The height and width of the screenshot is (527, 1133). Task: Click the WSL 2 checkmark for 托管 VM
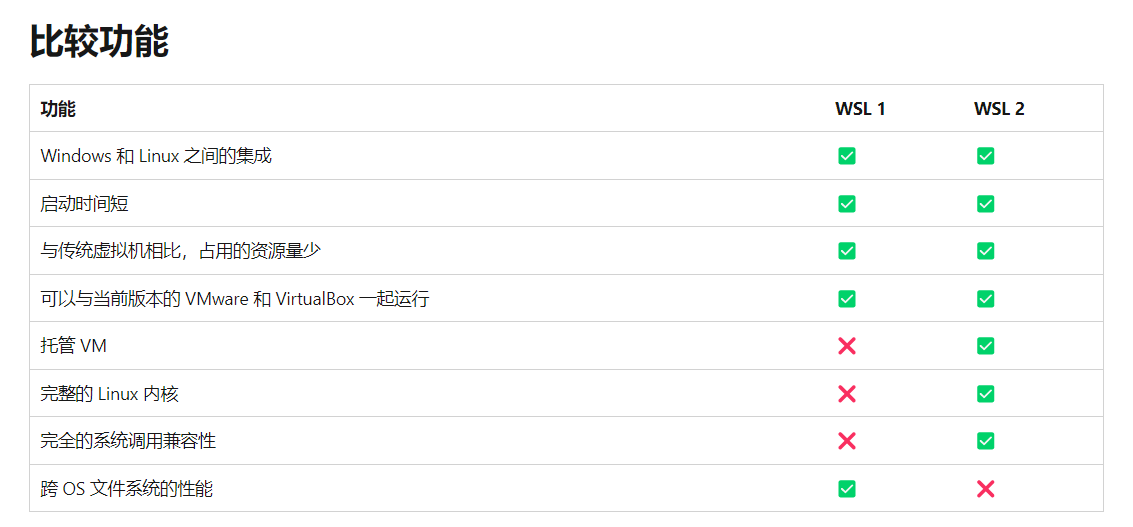(985, 346)
